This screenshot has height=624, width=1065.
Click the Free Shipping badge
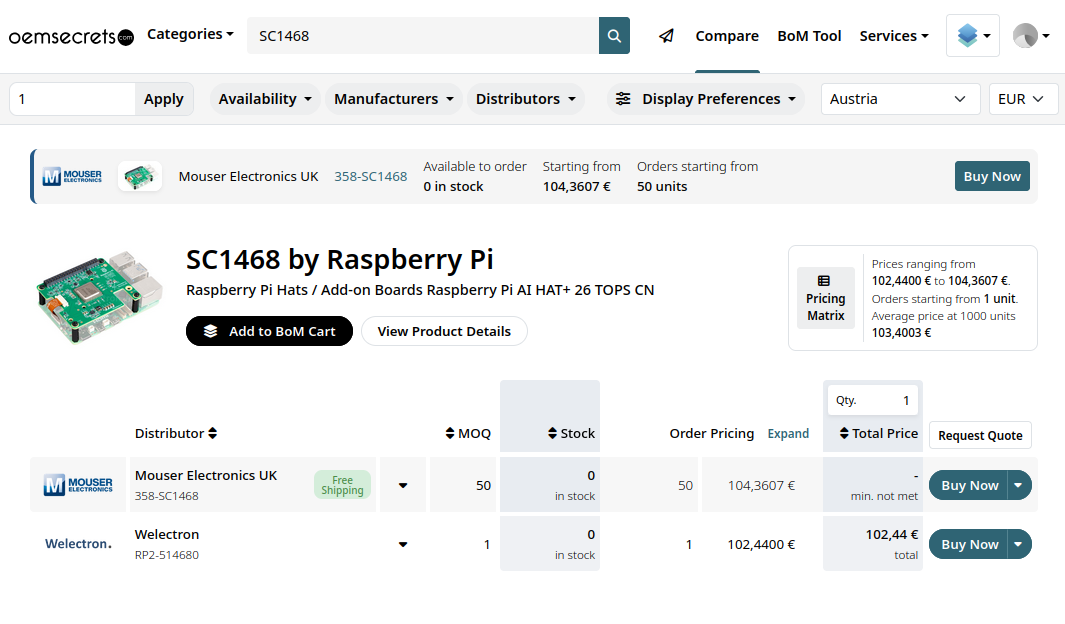point(342,485)
